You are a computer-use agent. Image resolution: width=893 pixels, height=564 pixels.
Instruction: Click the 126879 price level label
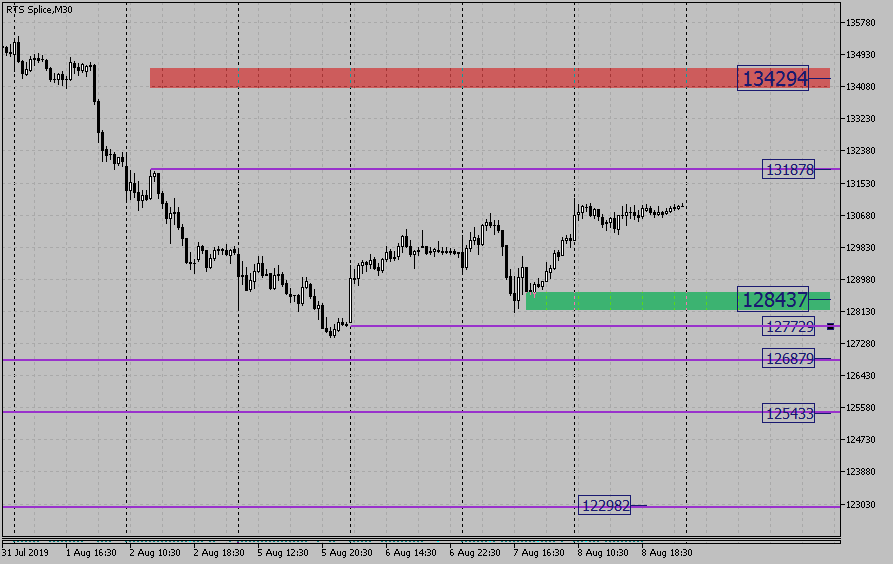(x=788, y=359)
